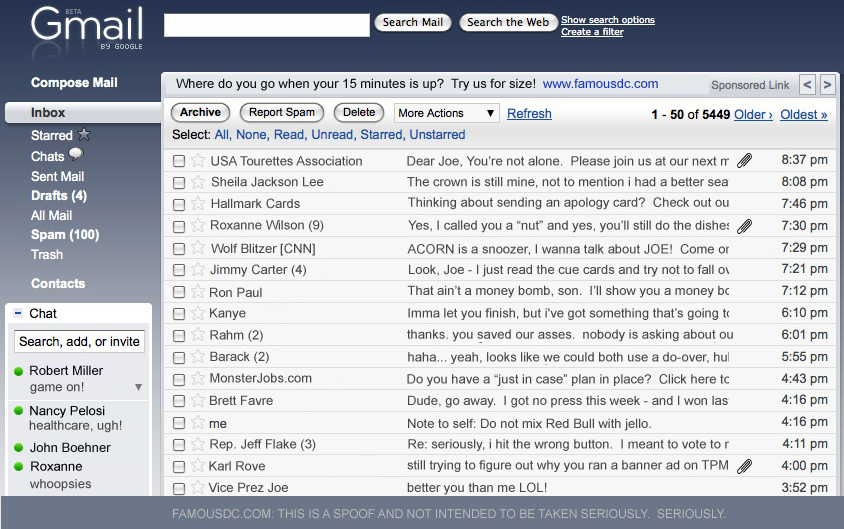Open the Trash folder
This screenshot has height=529, width=844.
(47, 255)
